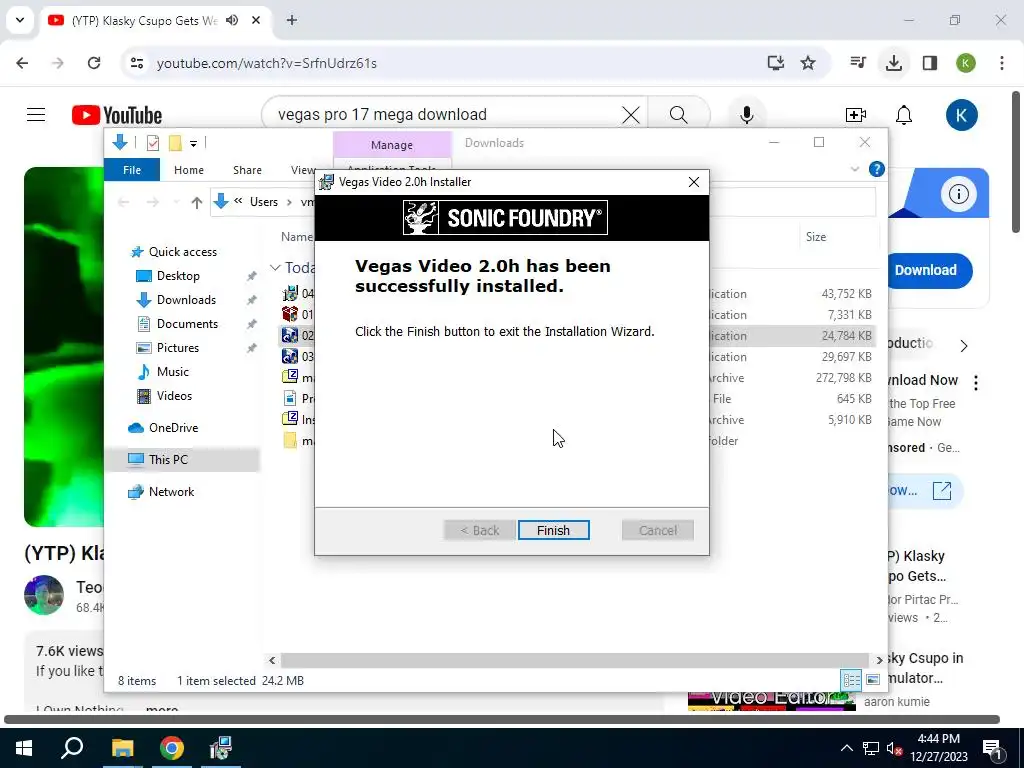Viewport: 1024px width, 768px height.
Task: Collapse the Today file group
Action: coord(275,268)
